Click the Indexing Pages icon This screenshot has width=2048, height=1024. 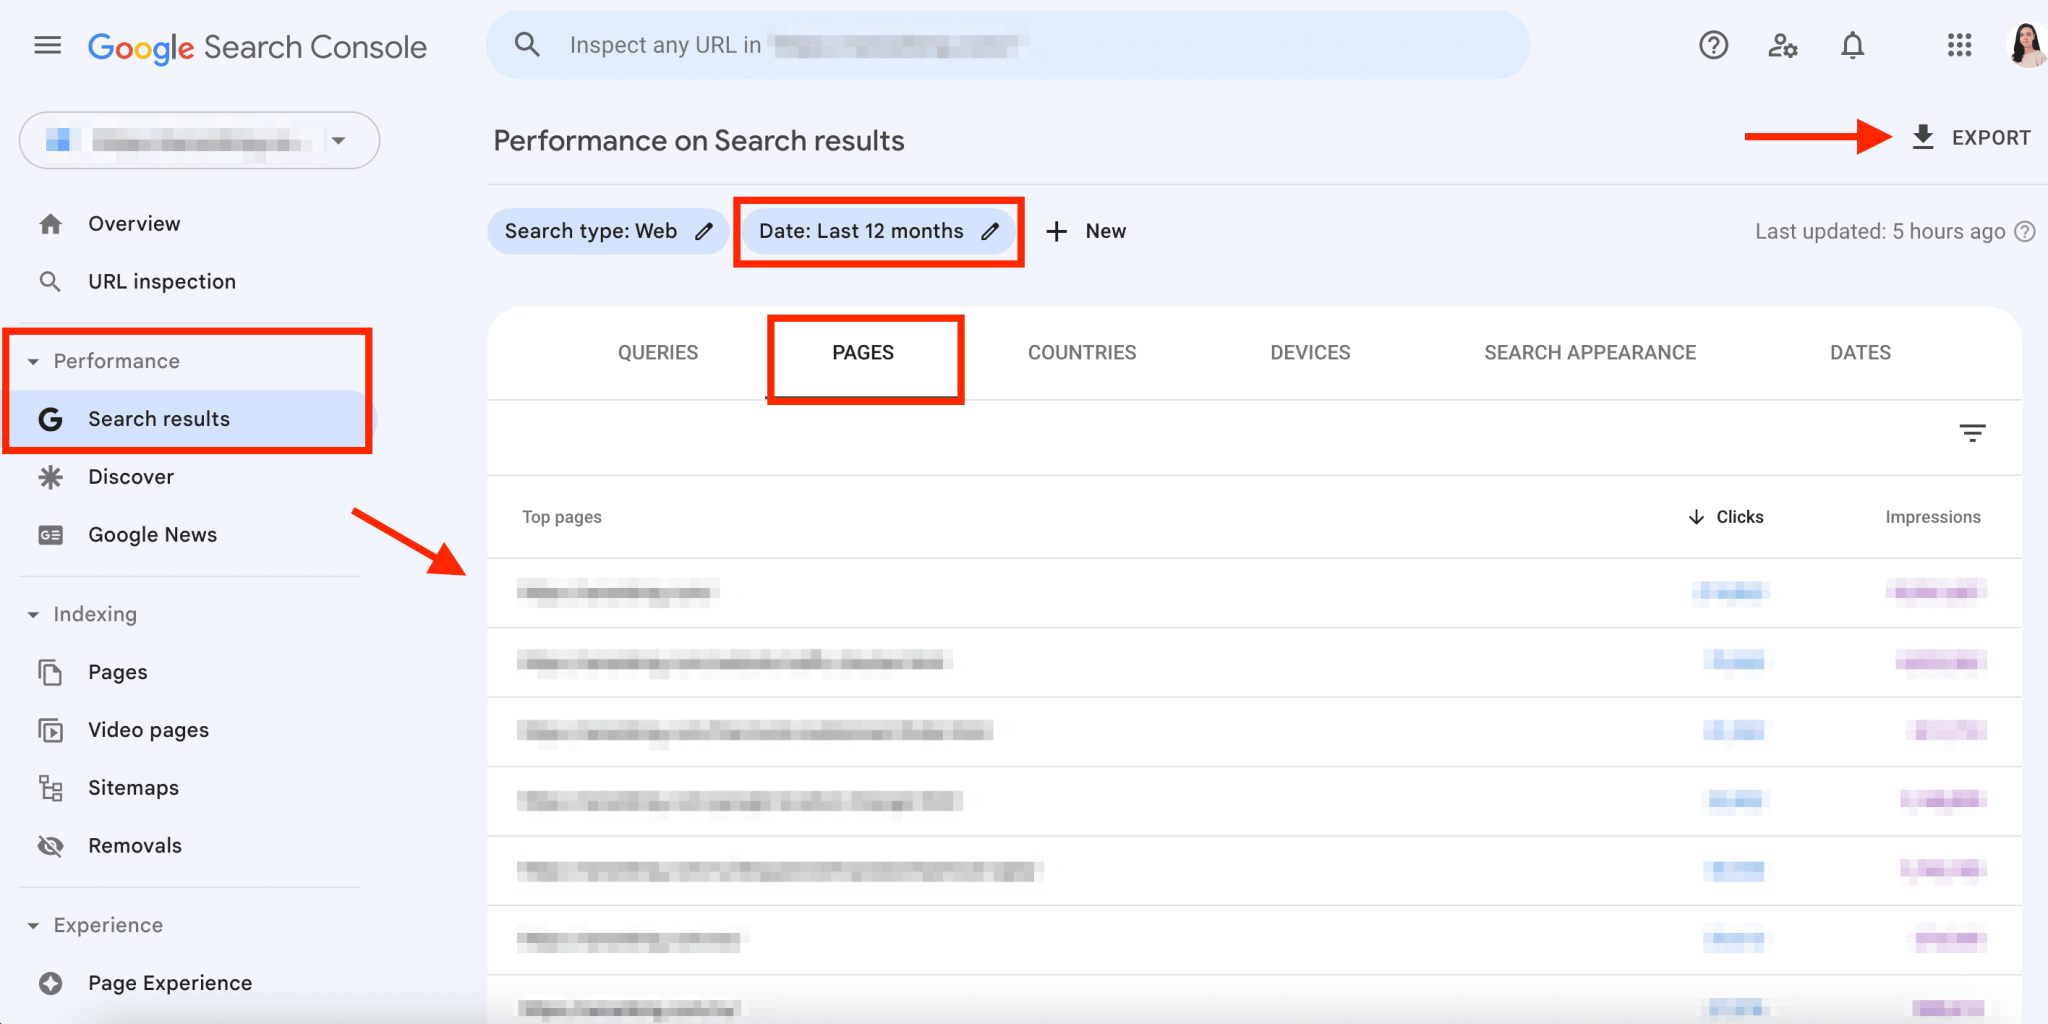pos(50,672)
